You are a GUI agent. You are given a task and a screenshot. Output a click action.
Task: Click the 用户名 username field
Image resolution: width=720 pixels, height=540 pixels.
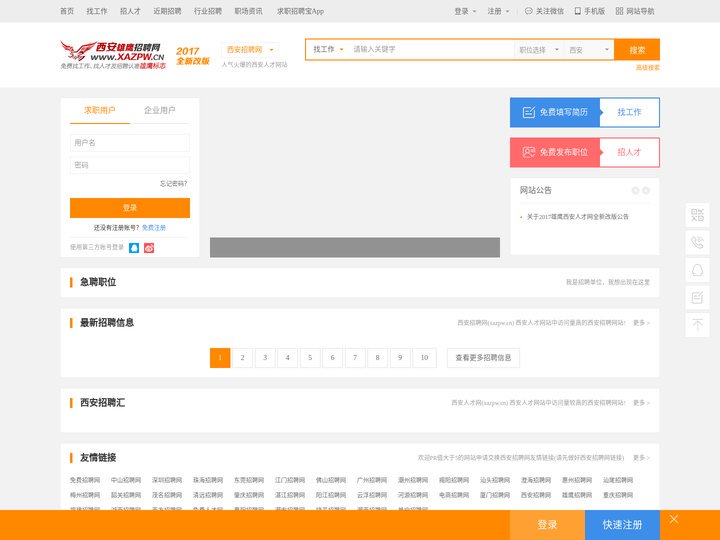point(130,143)
